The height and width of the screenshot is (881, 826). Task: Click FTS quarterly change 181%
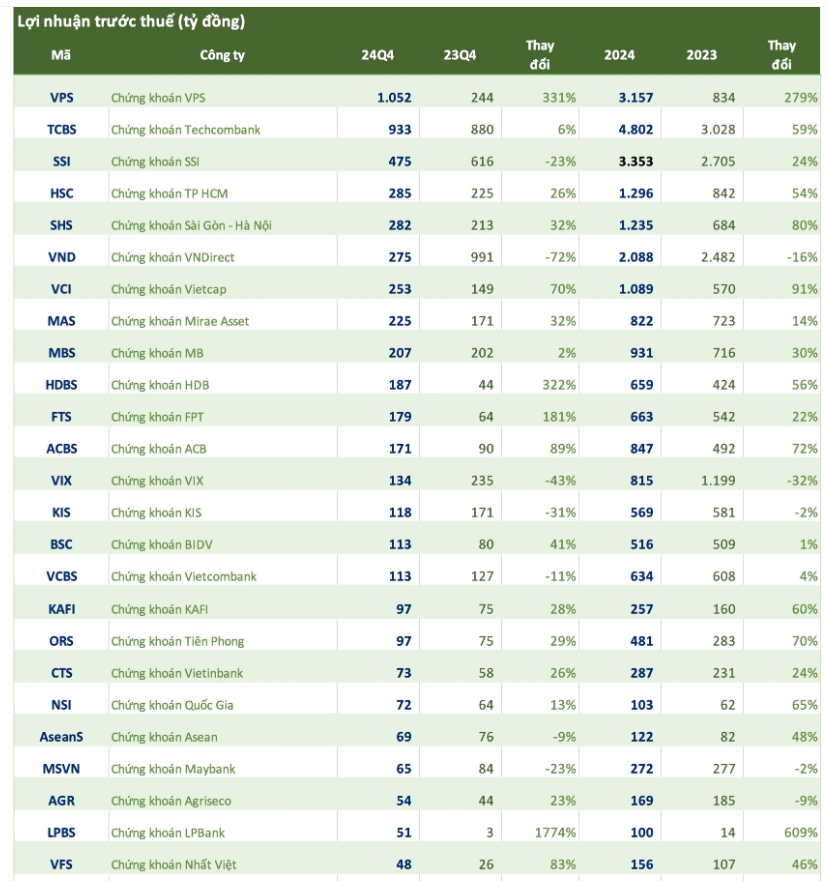559,417
